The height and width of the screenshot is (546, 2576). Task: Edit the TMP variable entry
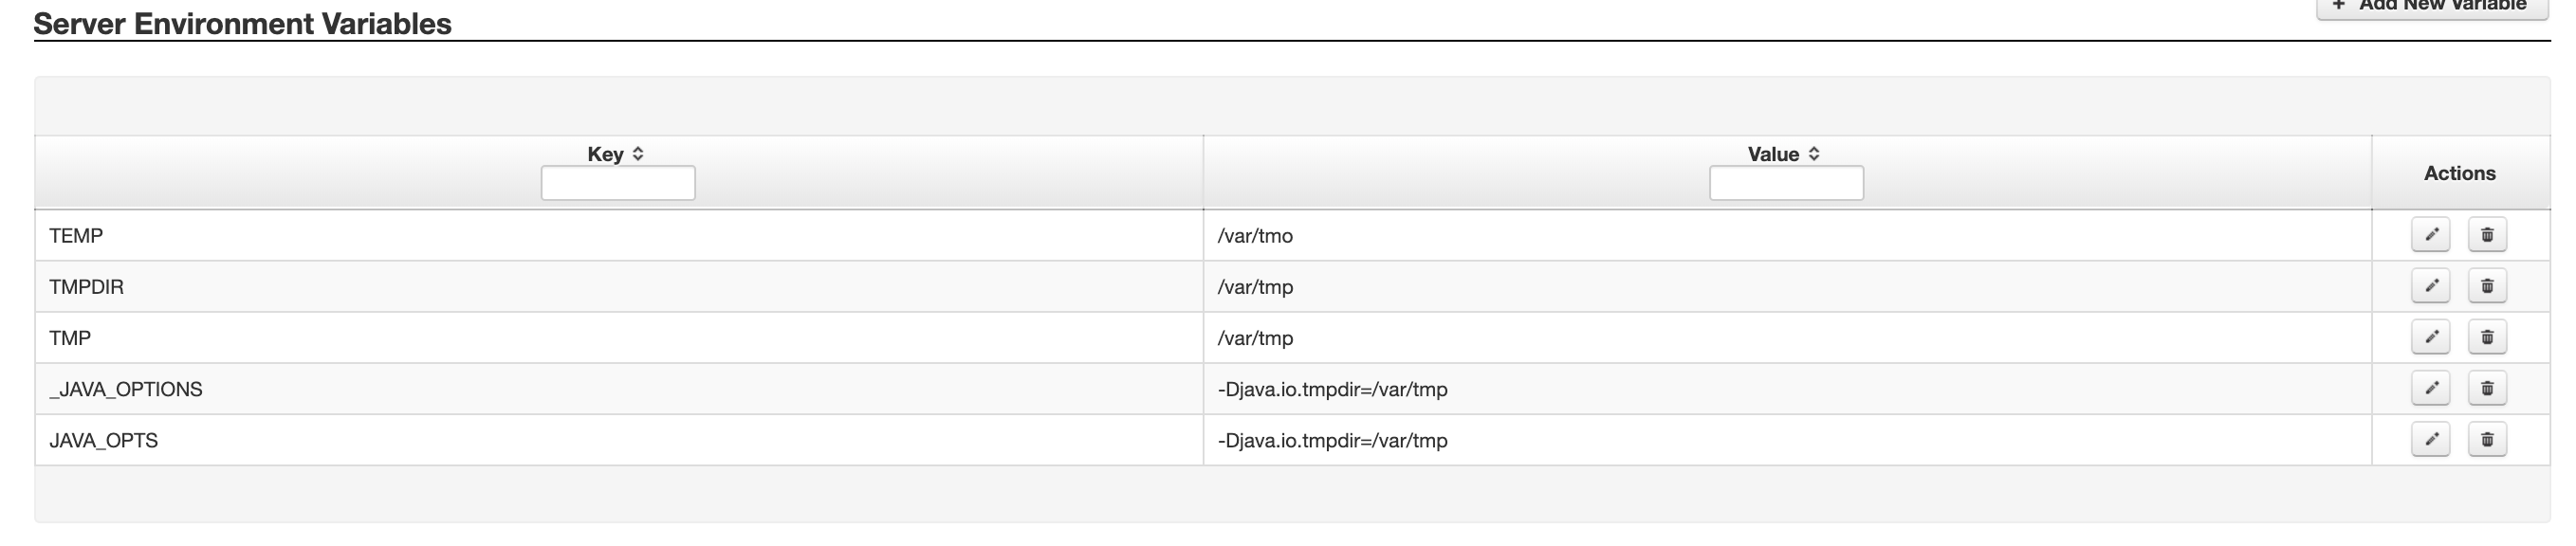coord(2430,337)
